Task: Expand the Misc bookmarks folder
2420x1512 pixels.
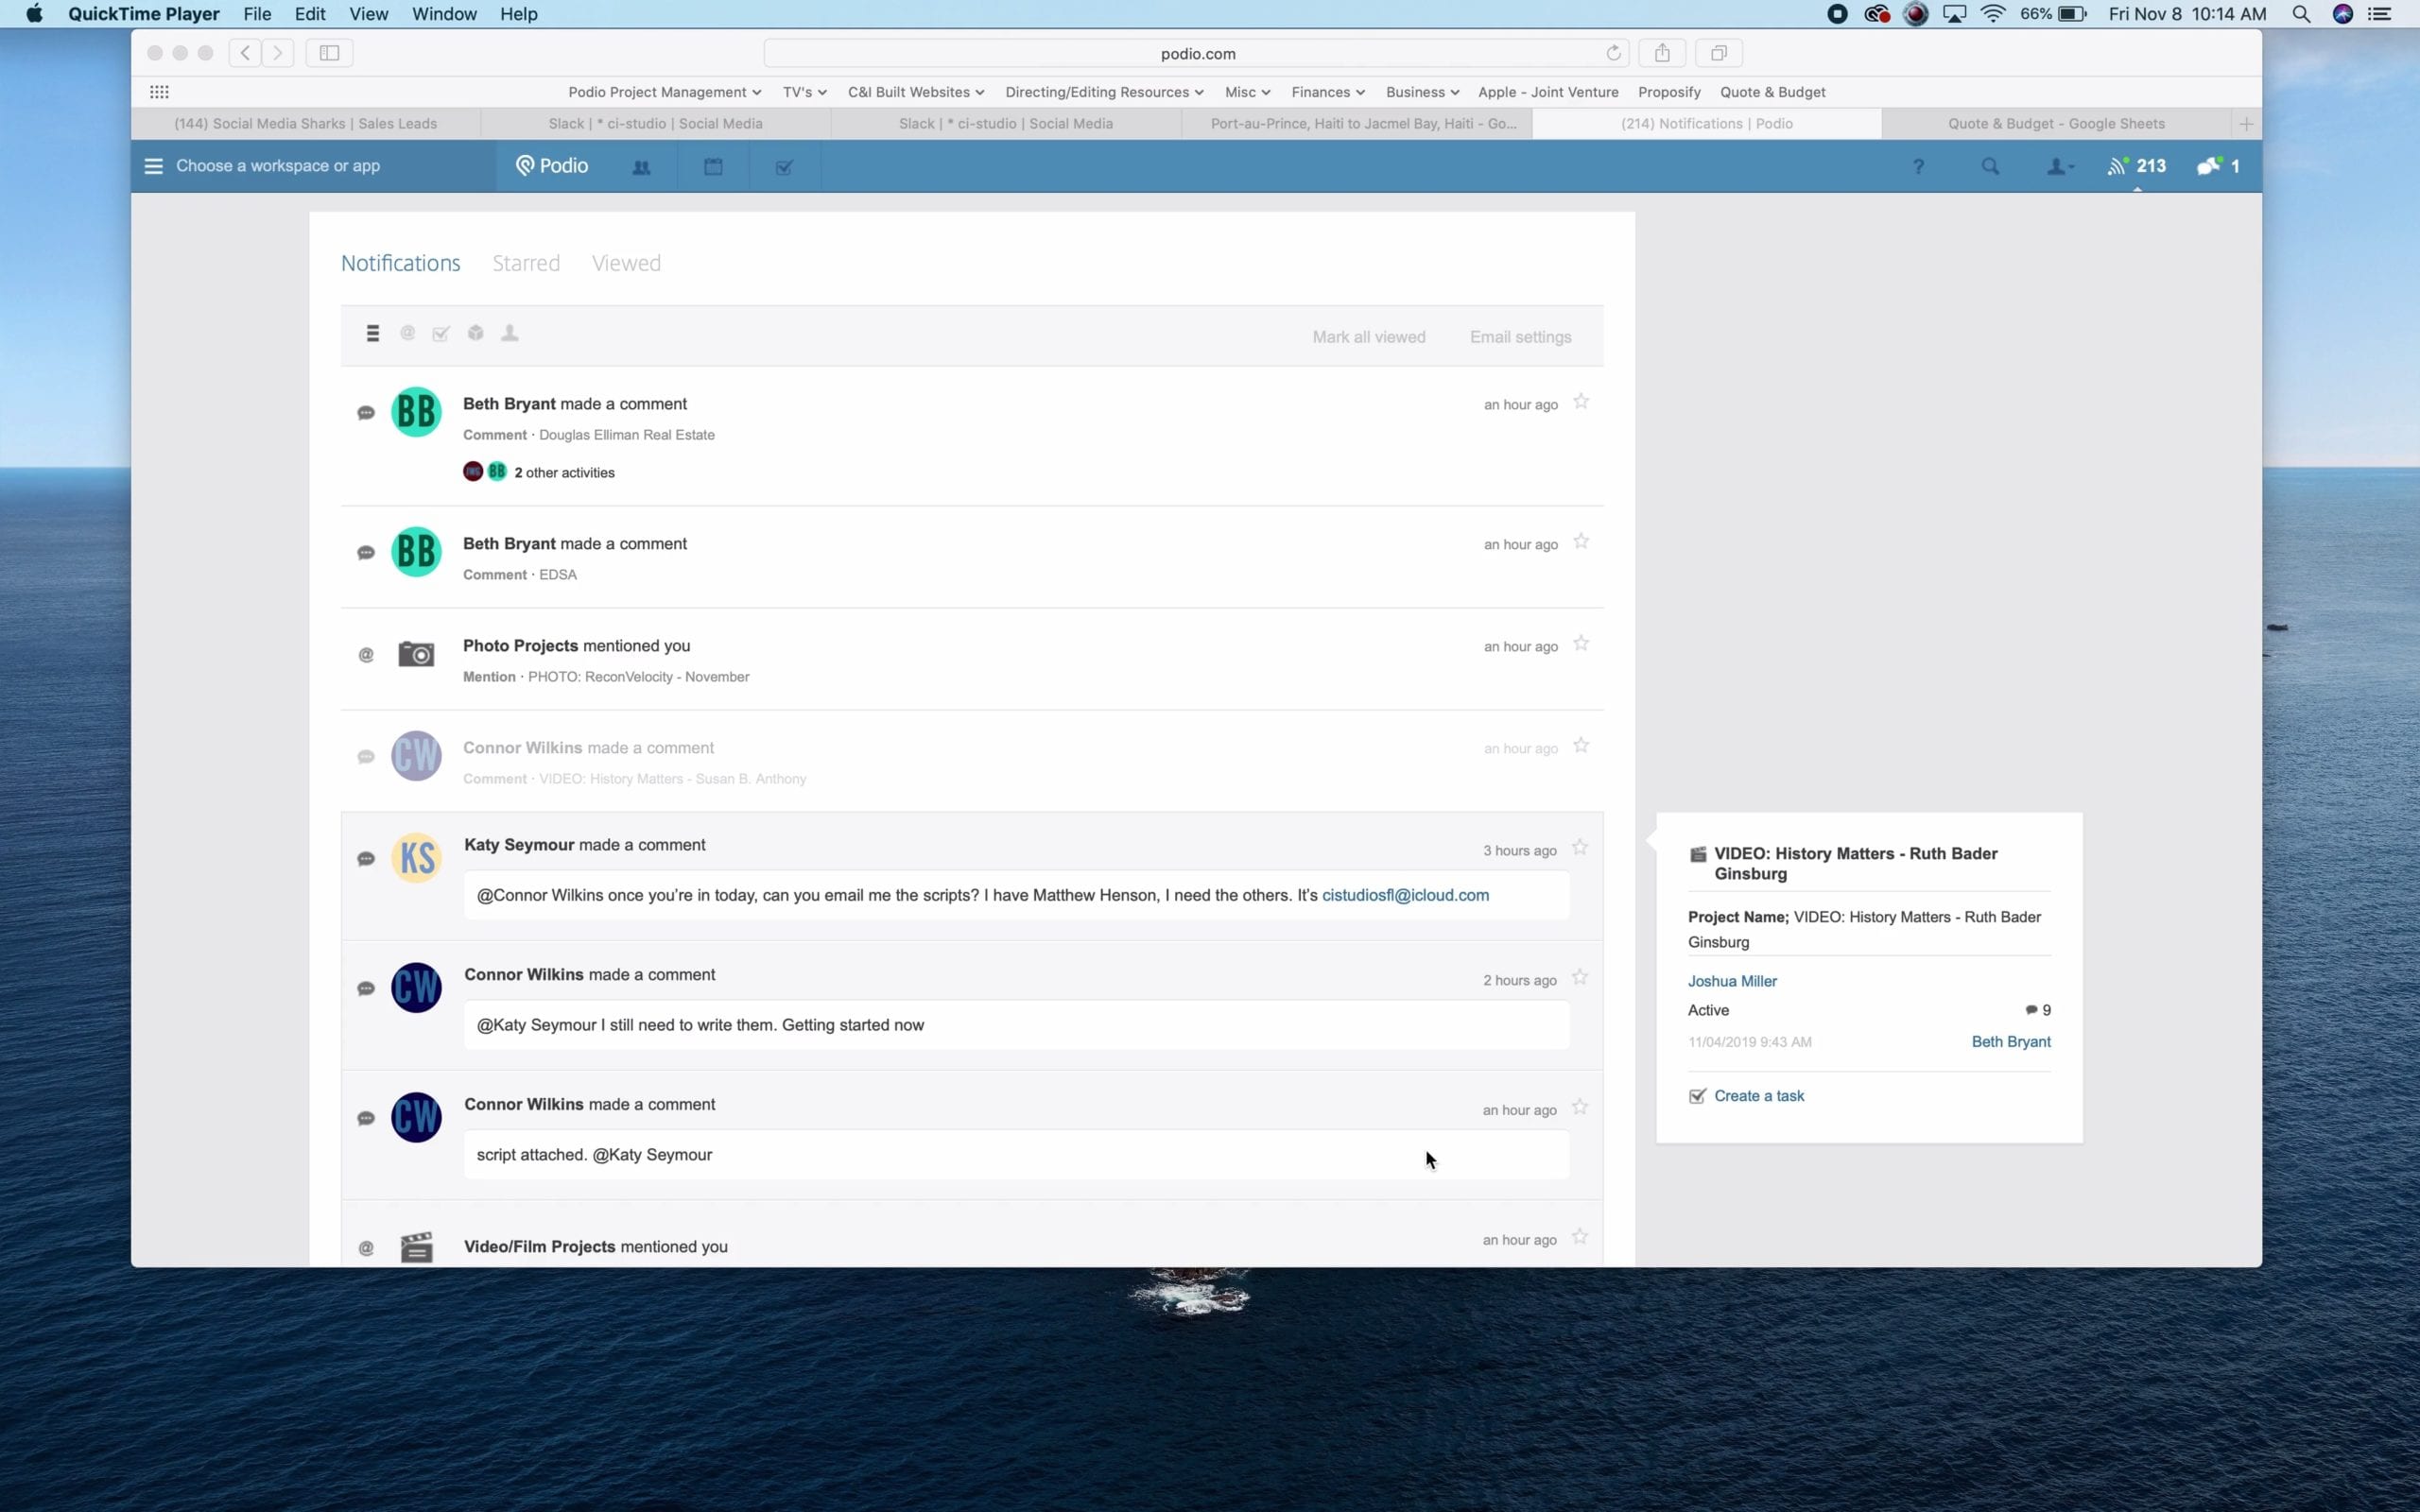Action: (1247, 92)
